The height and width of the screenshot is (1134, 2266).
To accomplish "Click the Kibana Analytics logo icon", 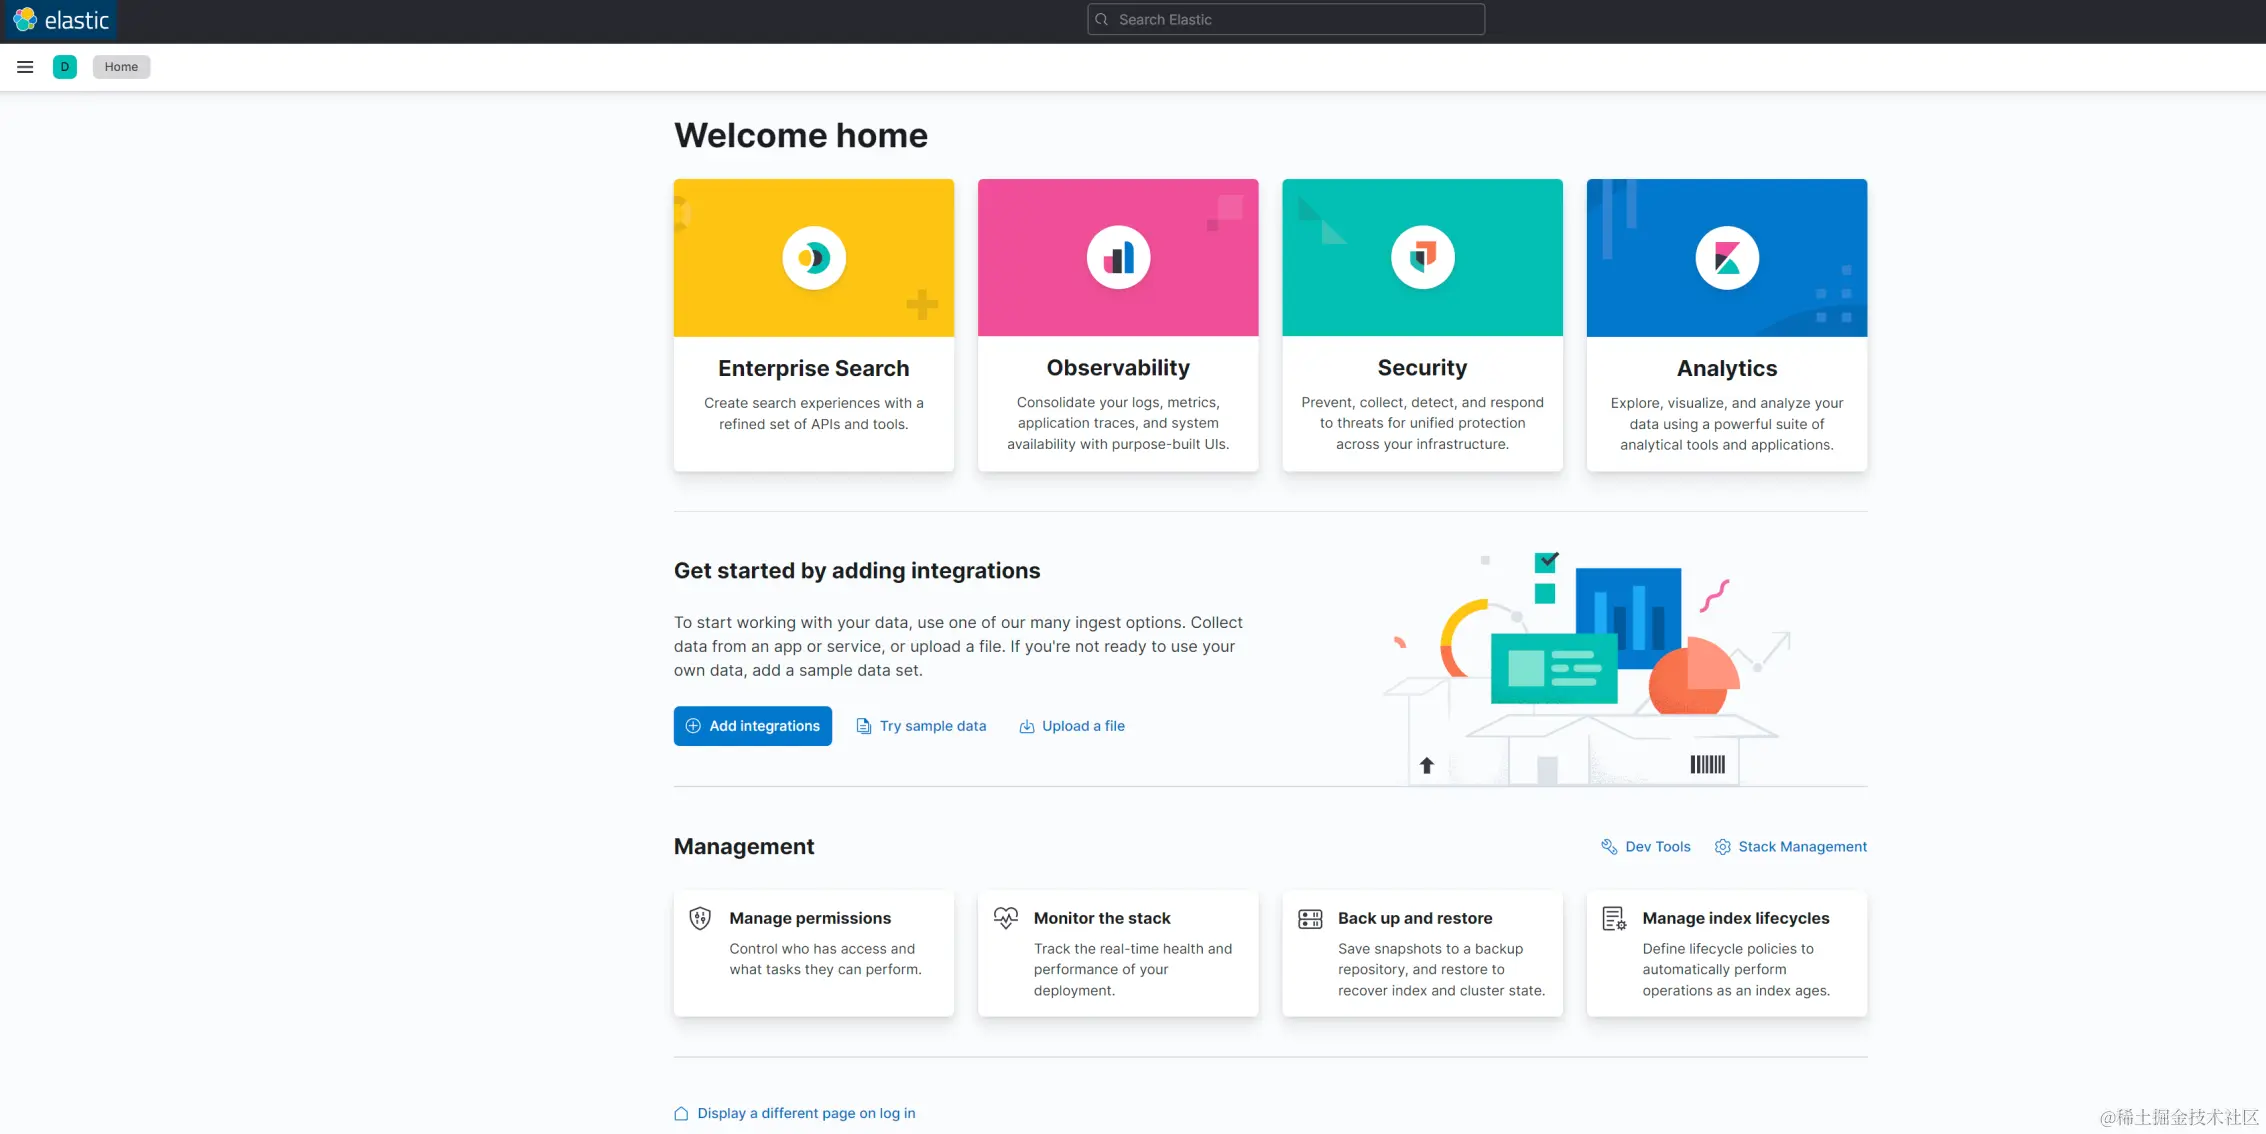I will [x=1727, y=258].
